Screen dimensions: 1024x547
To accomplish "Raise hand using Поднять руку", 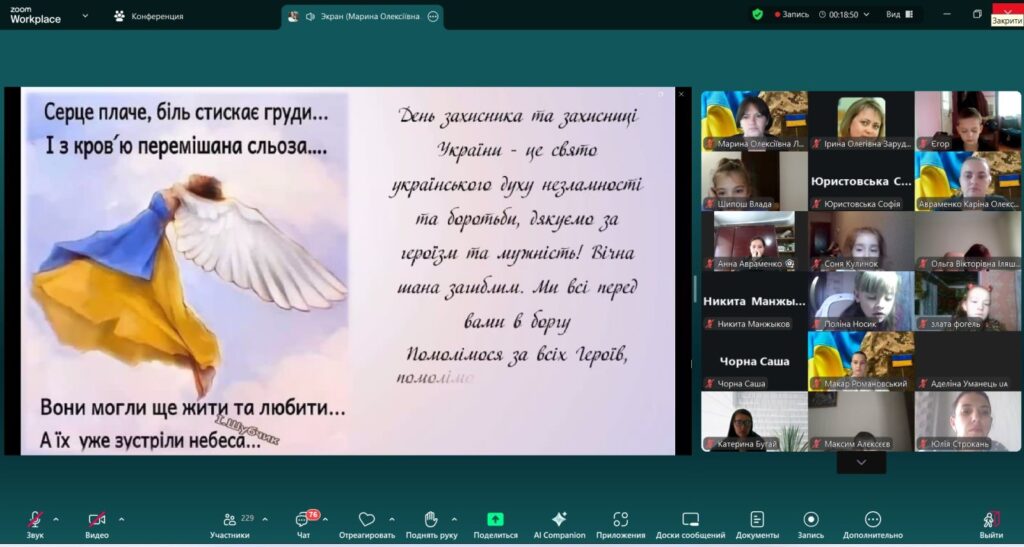I will (432, 520).
